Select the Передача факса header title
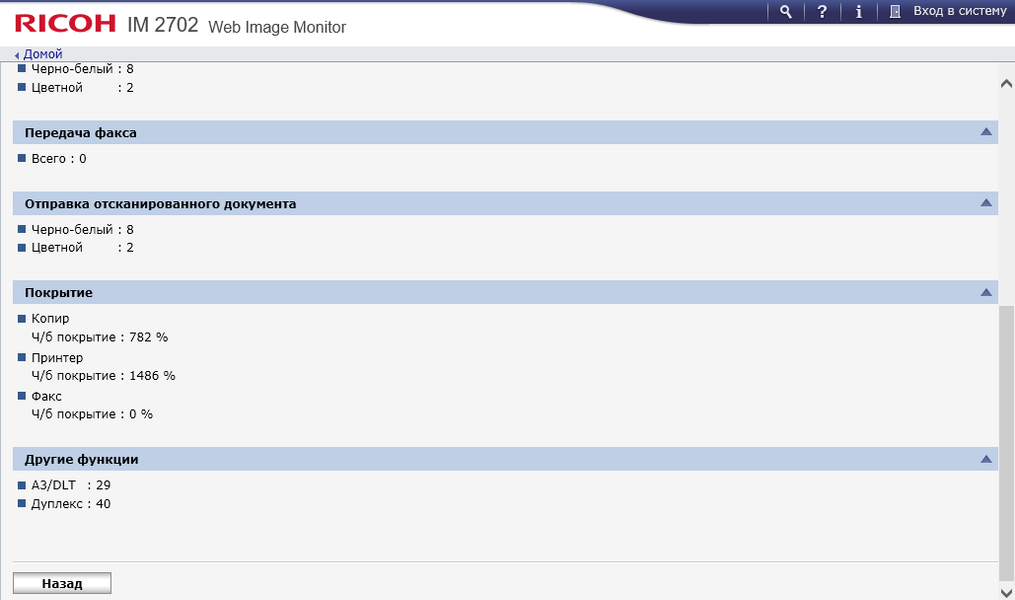 (80, 132)
